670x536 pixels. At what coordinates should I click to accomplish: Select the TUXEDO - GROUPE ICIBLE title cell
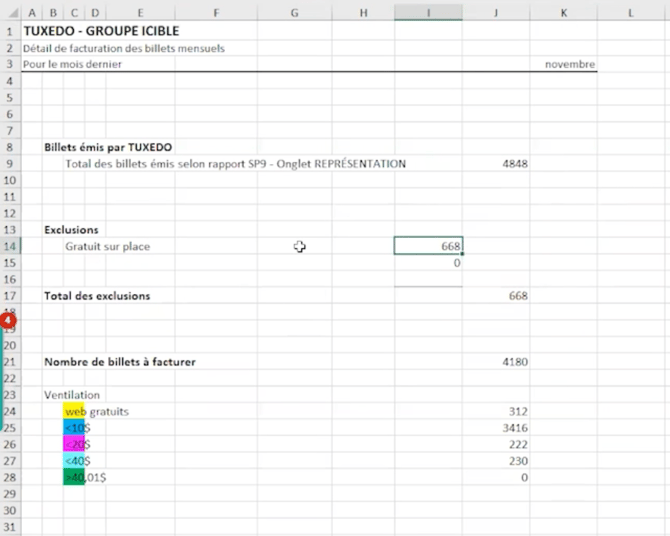click(101, 31)
